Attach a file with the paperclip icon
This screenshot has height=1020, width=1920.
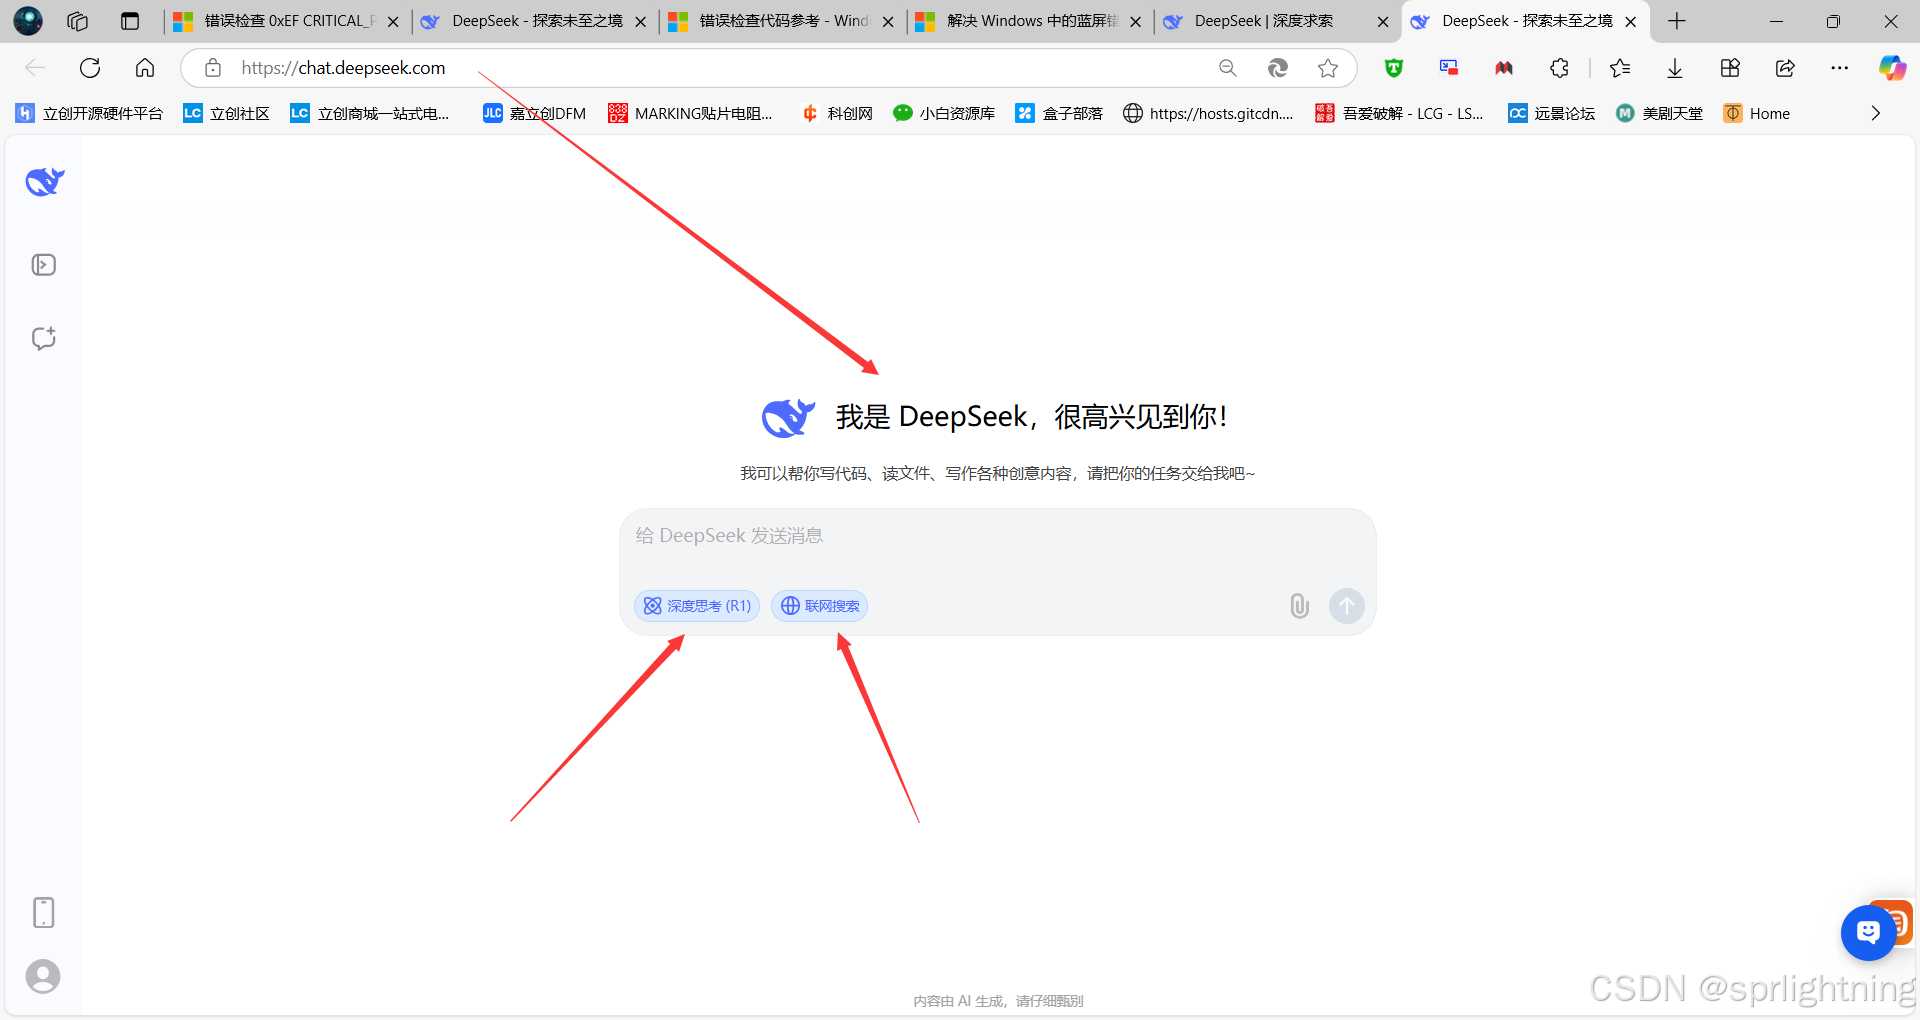point(1299,606)
